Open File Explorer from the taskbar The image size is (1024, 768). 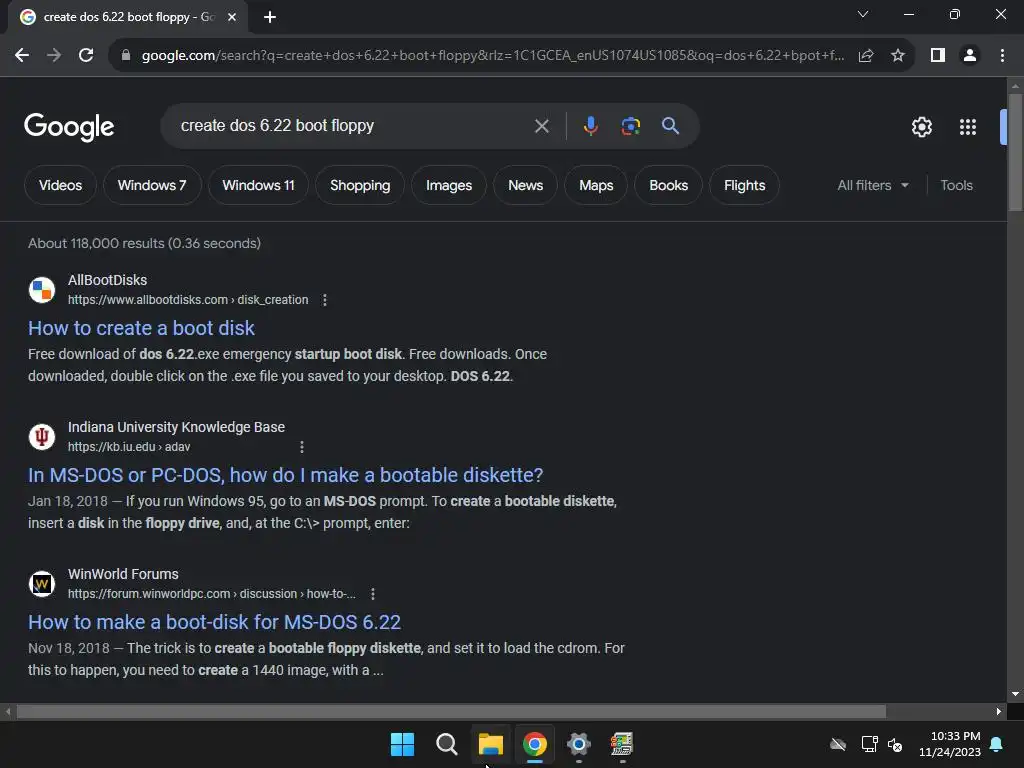click(x=490, y=744)
